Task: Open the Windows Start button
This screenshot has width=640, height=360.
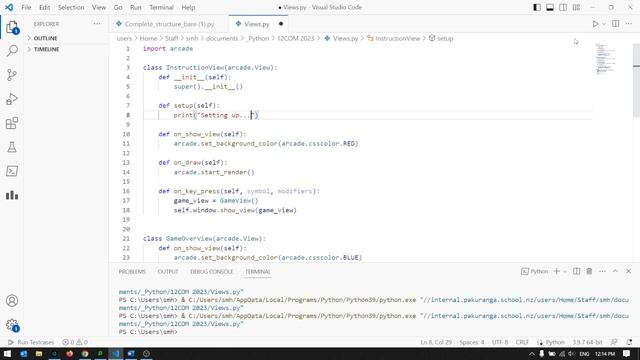Action: [x=7, y=354]
